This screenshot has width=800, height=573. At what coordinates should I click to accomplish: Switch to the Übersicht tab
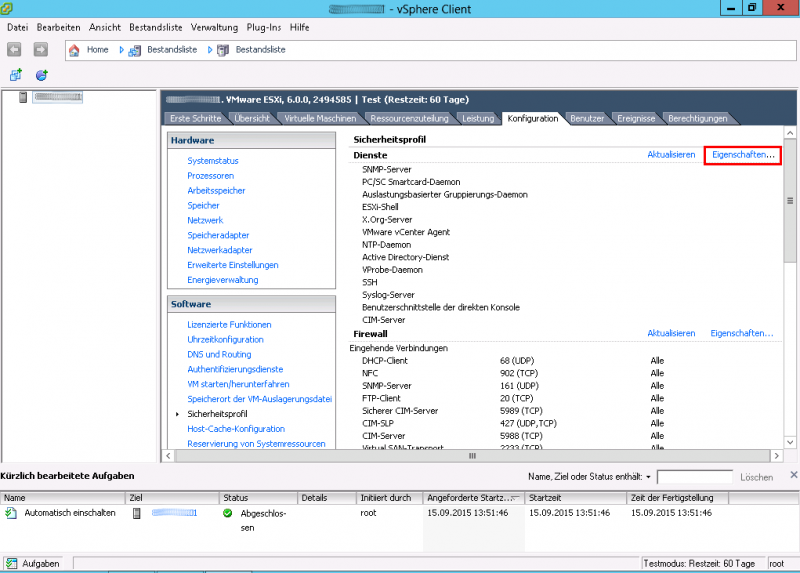point(252,118)
